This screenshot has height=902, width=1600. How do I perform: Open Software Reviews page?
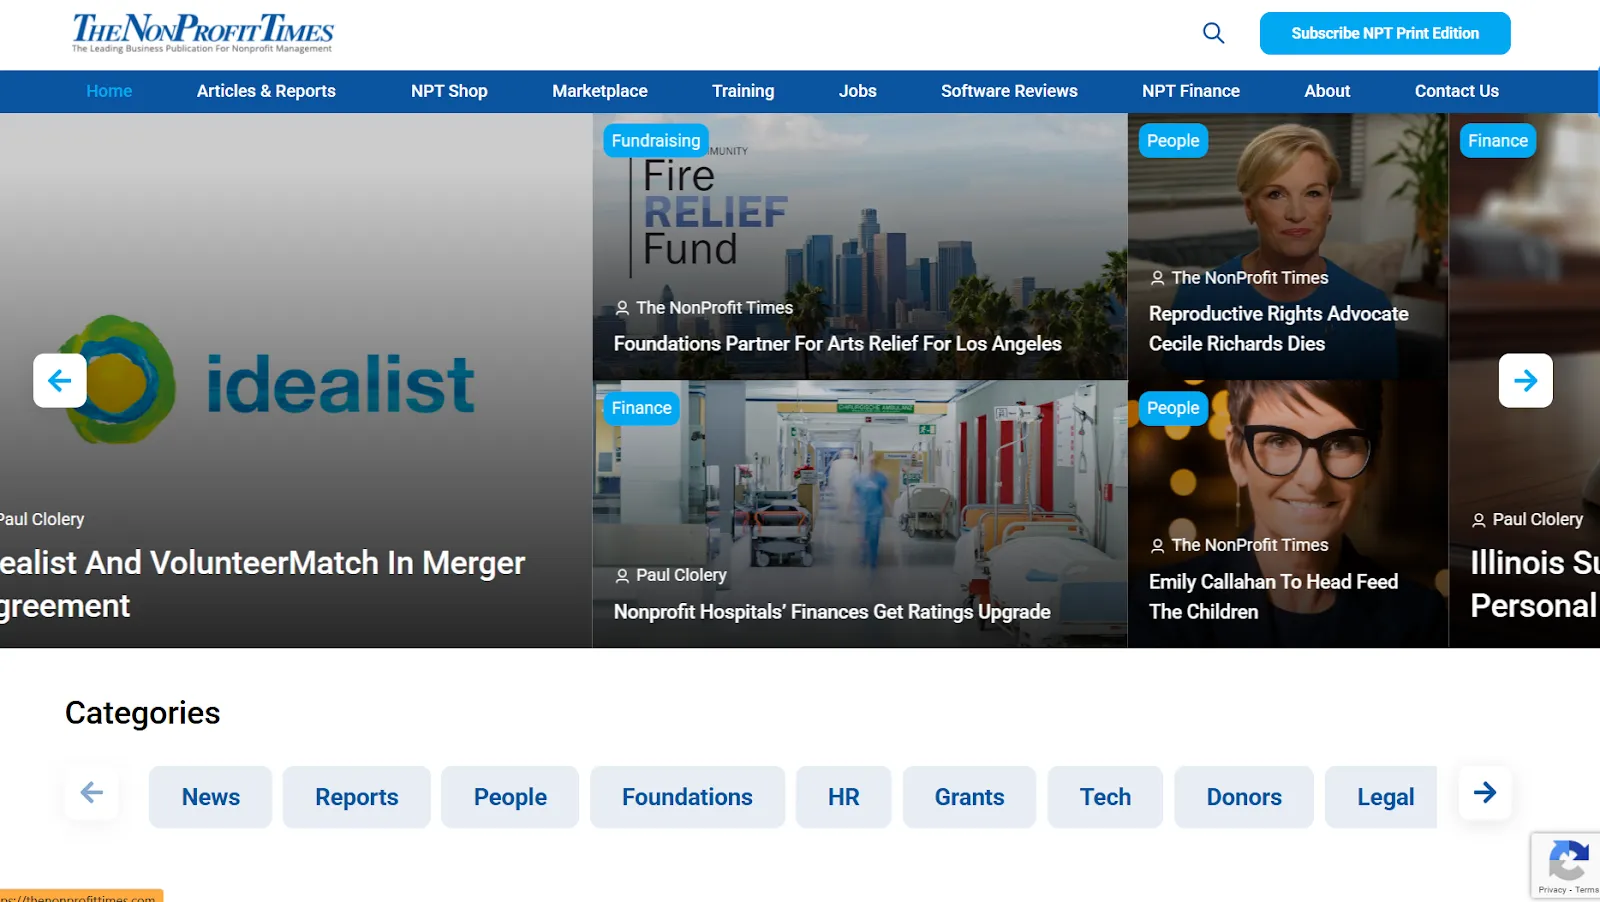[x=1009, y=91]
